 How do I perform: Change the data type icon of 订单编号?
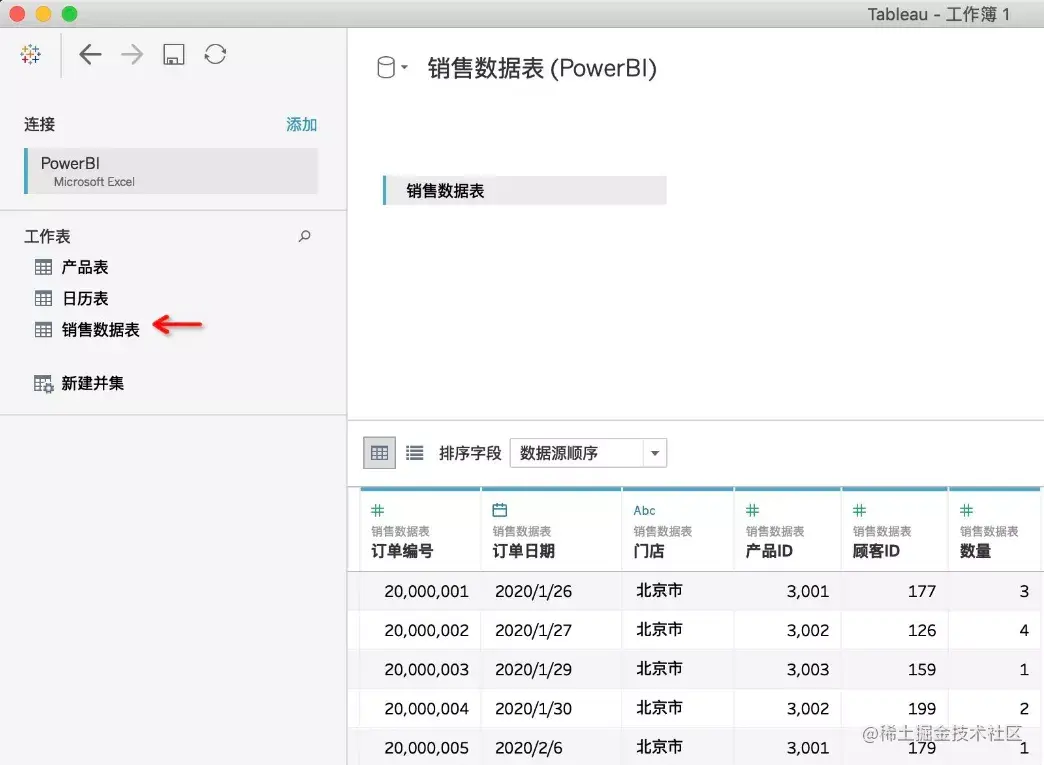click(x=378, y=511)
